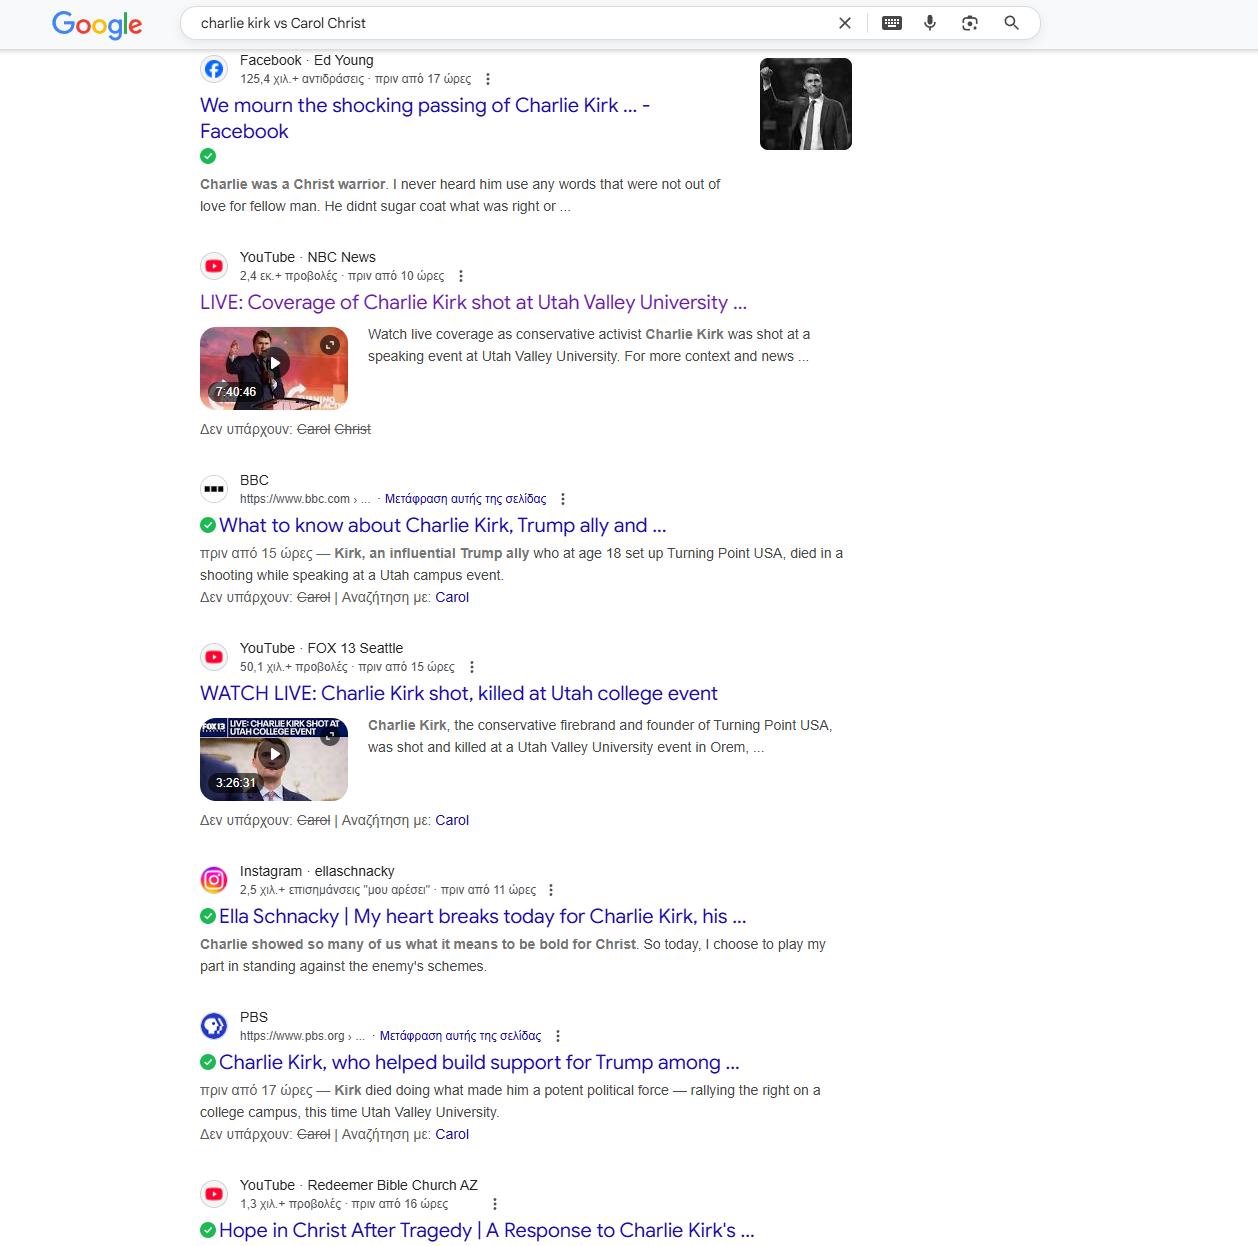Click the PBS favicon icon
Viewport: 1258px width, 1246px height.
214,1026
